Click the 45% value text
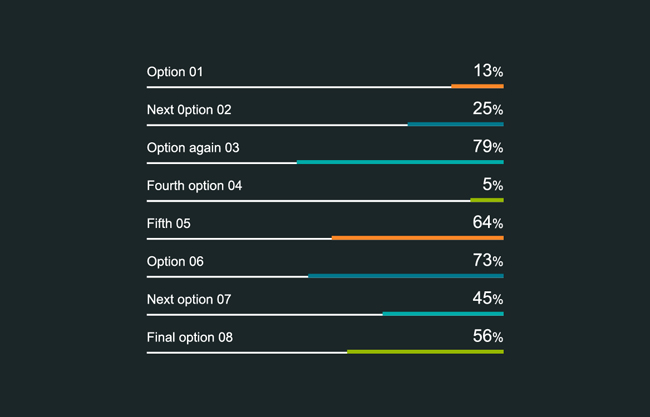This screenshot has width=650, height=417. pos(488,298)
